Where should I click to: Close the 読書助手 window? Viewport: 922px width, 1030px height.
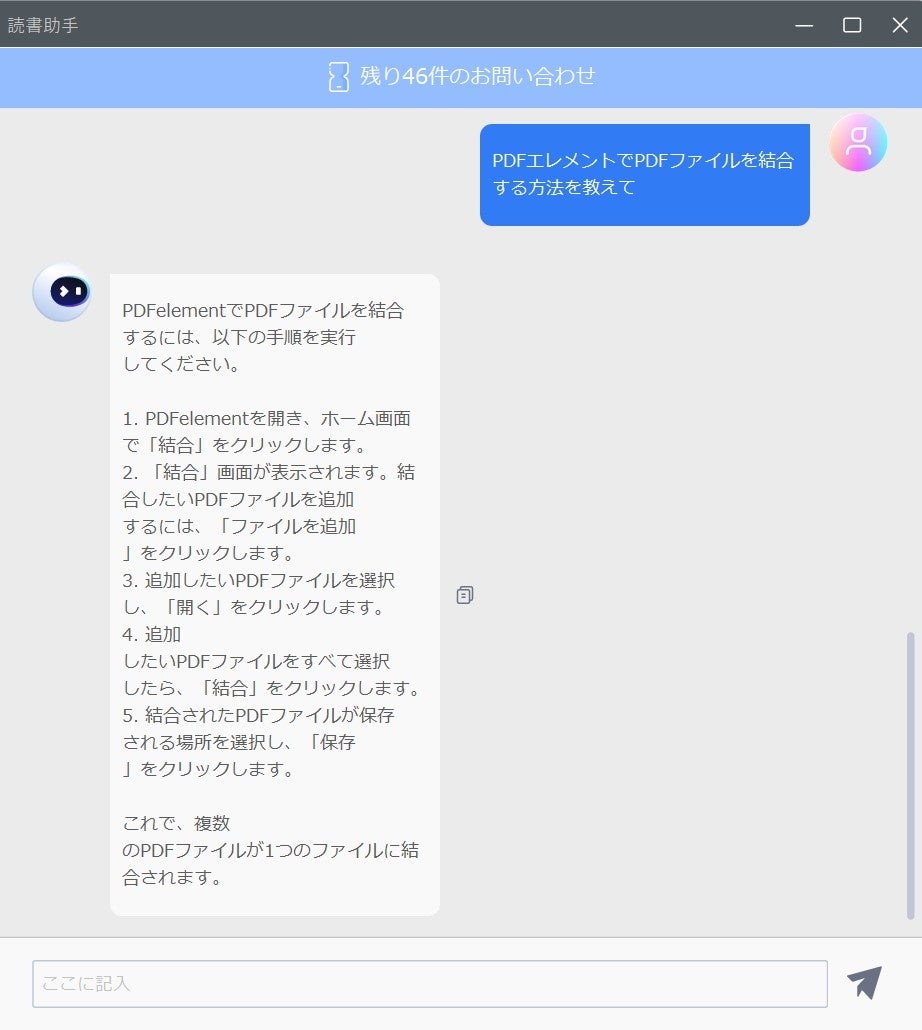(900, 25)
